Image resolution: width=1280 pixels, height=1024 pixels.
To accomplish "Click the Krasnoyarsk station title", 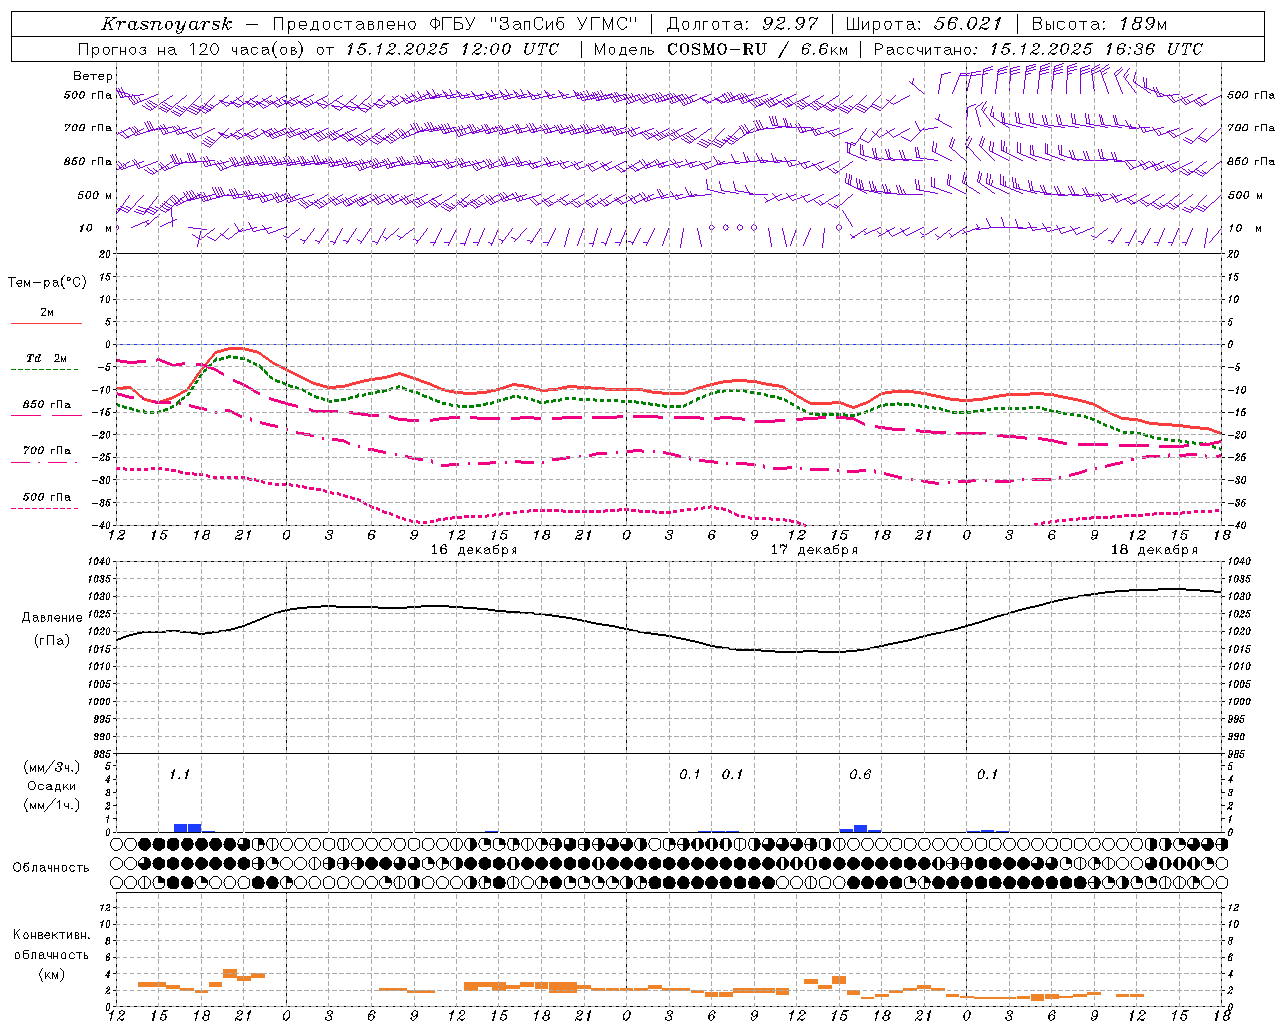I will click(x=166, y=24).
